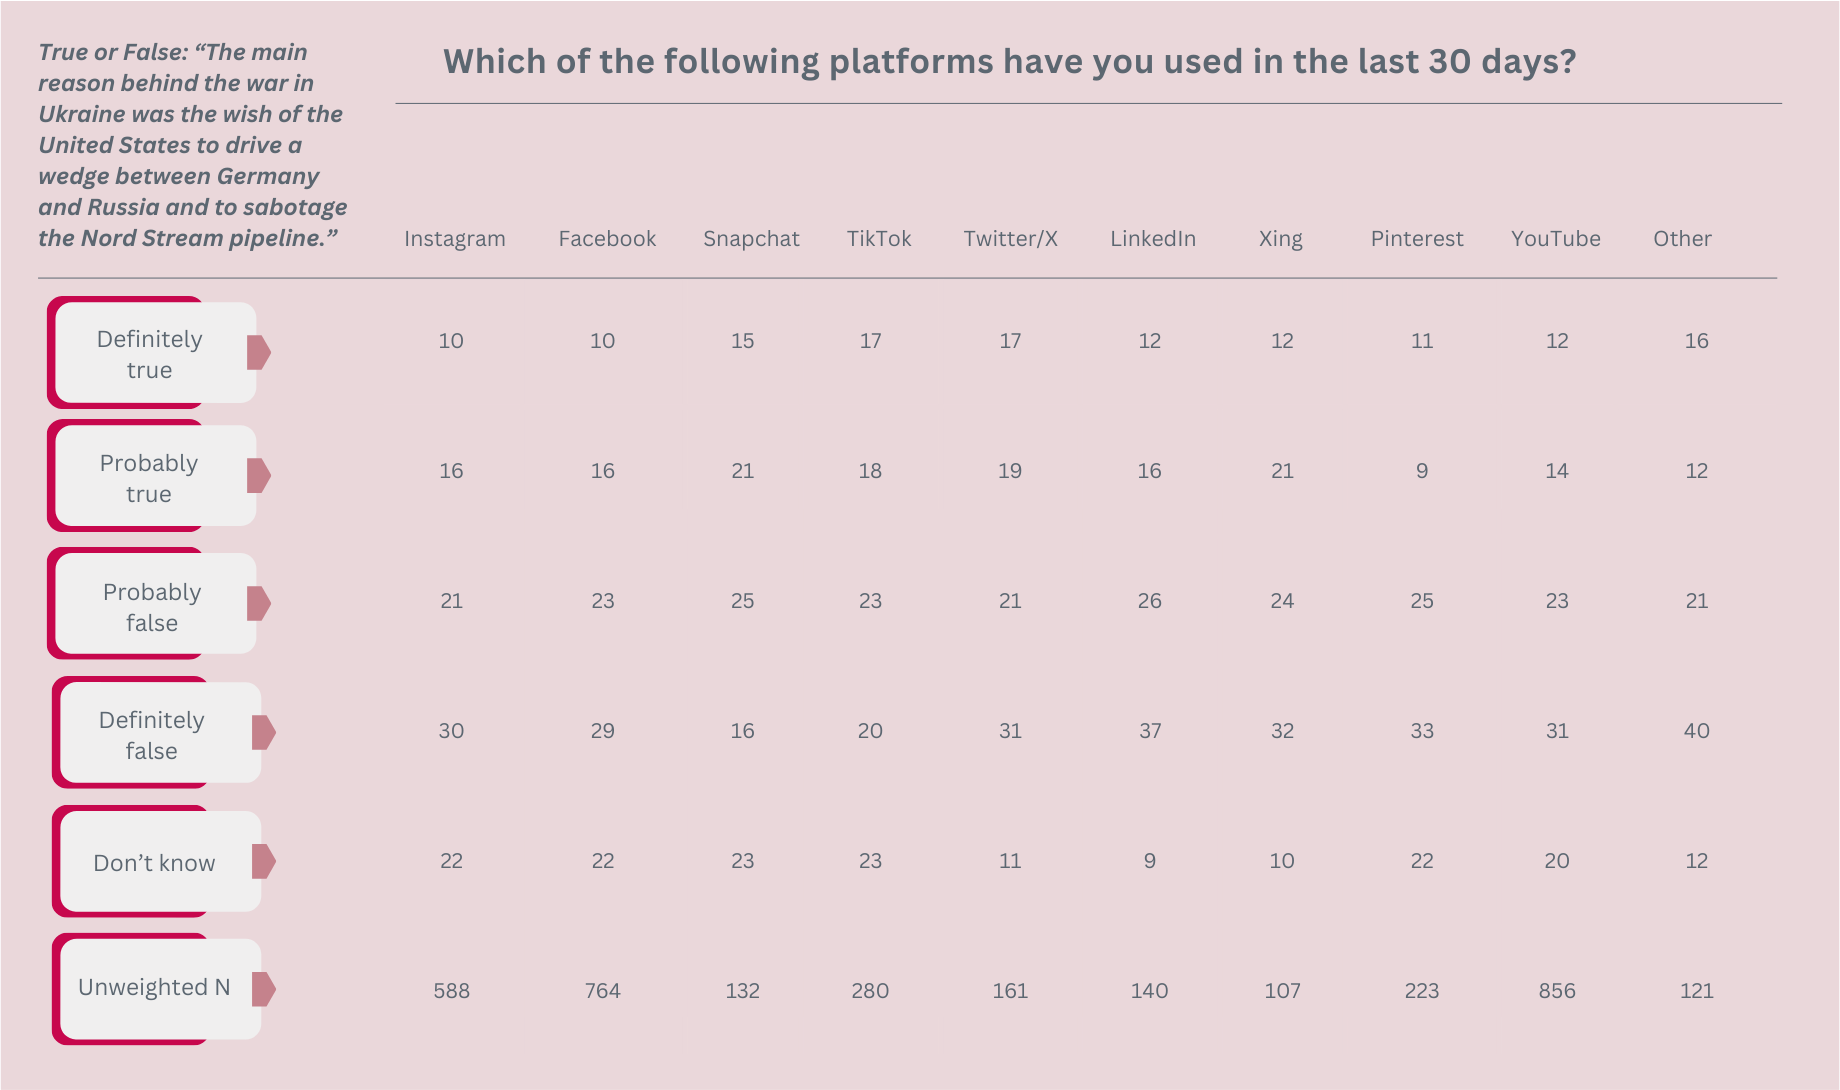Click the platforms question title
The width and height of the screenshot is (1840, 1090).
click(x=1009, y=62)
